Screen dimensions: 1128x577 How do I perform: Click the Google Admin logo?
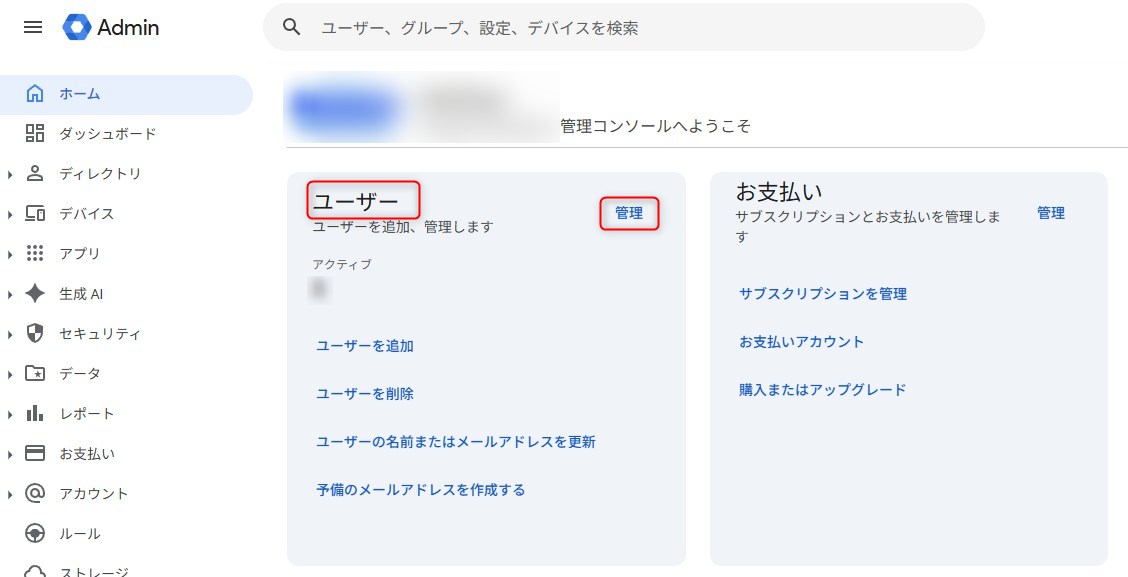[77, 28]
